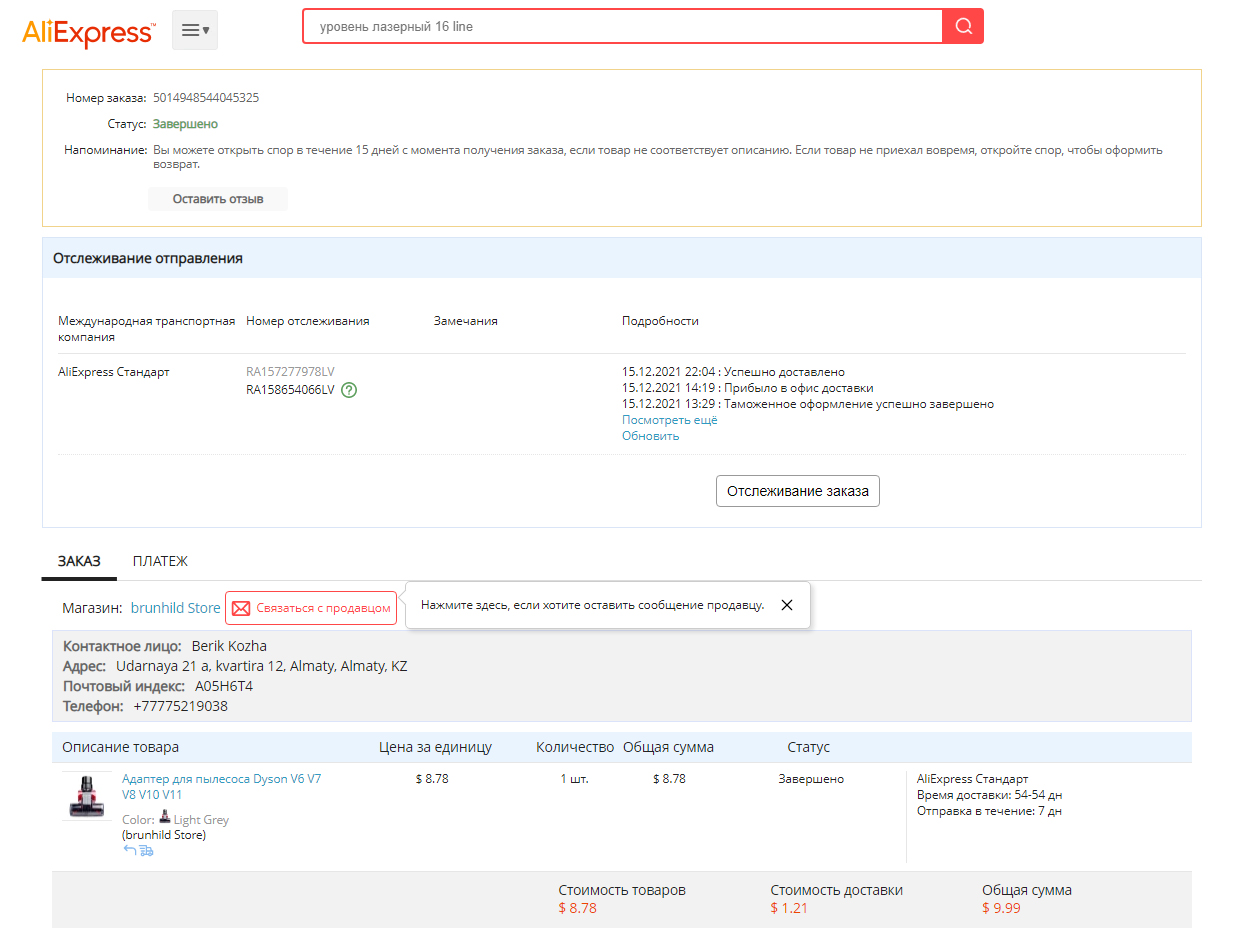
Task: Open the brunhild Store link
Action: (x=175, y=608)
